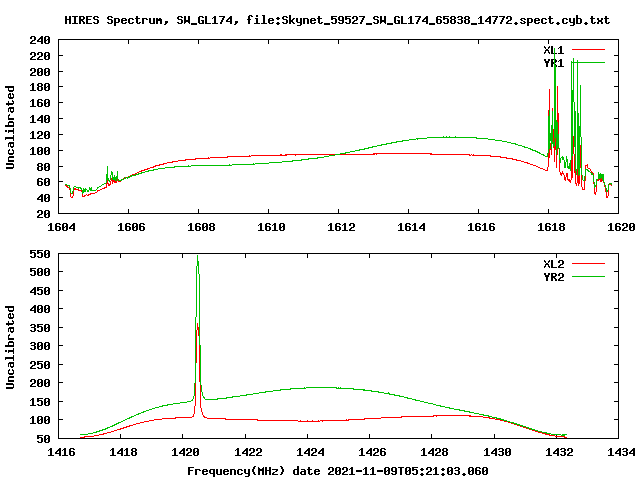Click the 1434 x-axis tick label

point(621,452)
